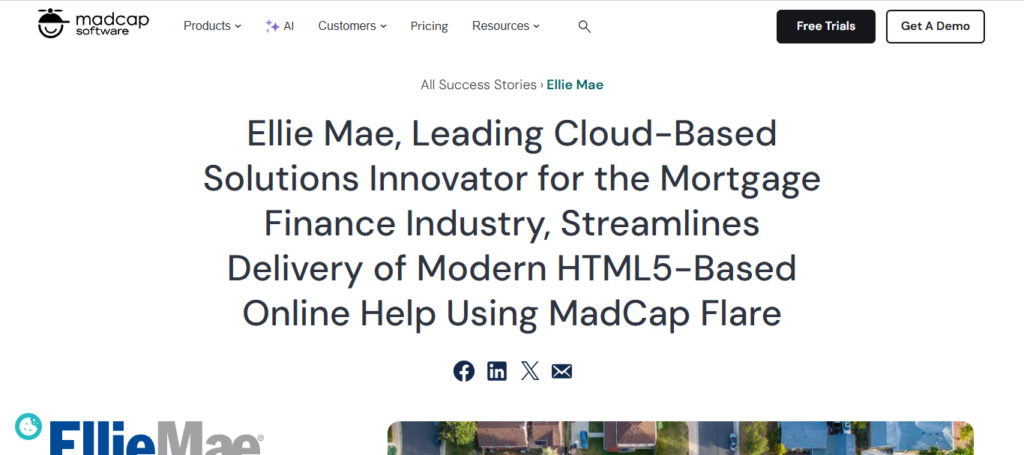Expand the Products dropdown menu
1024x455 pixels.
pyautogui.click(x=212, y=26)
